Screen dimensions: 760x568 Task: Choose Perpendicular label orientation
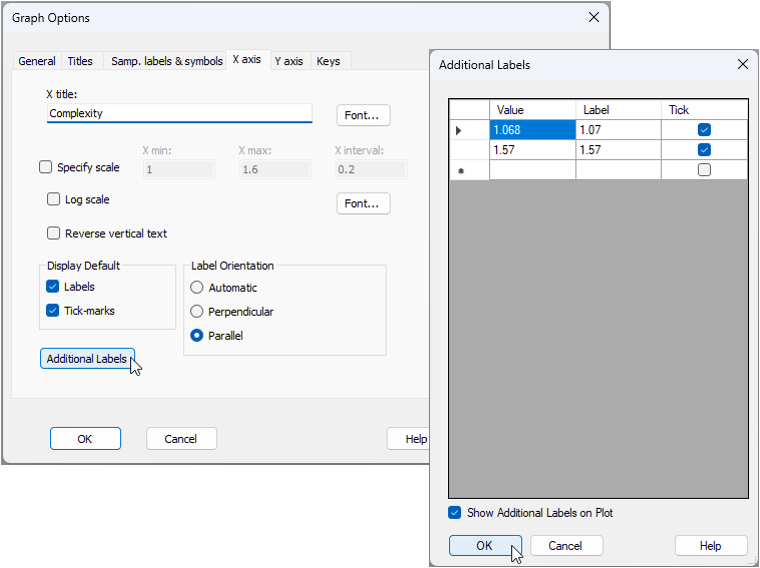click(x=197, y=312)
